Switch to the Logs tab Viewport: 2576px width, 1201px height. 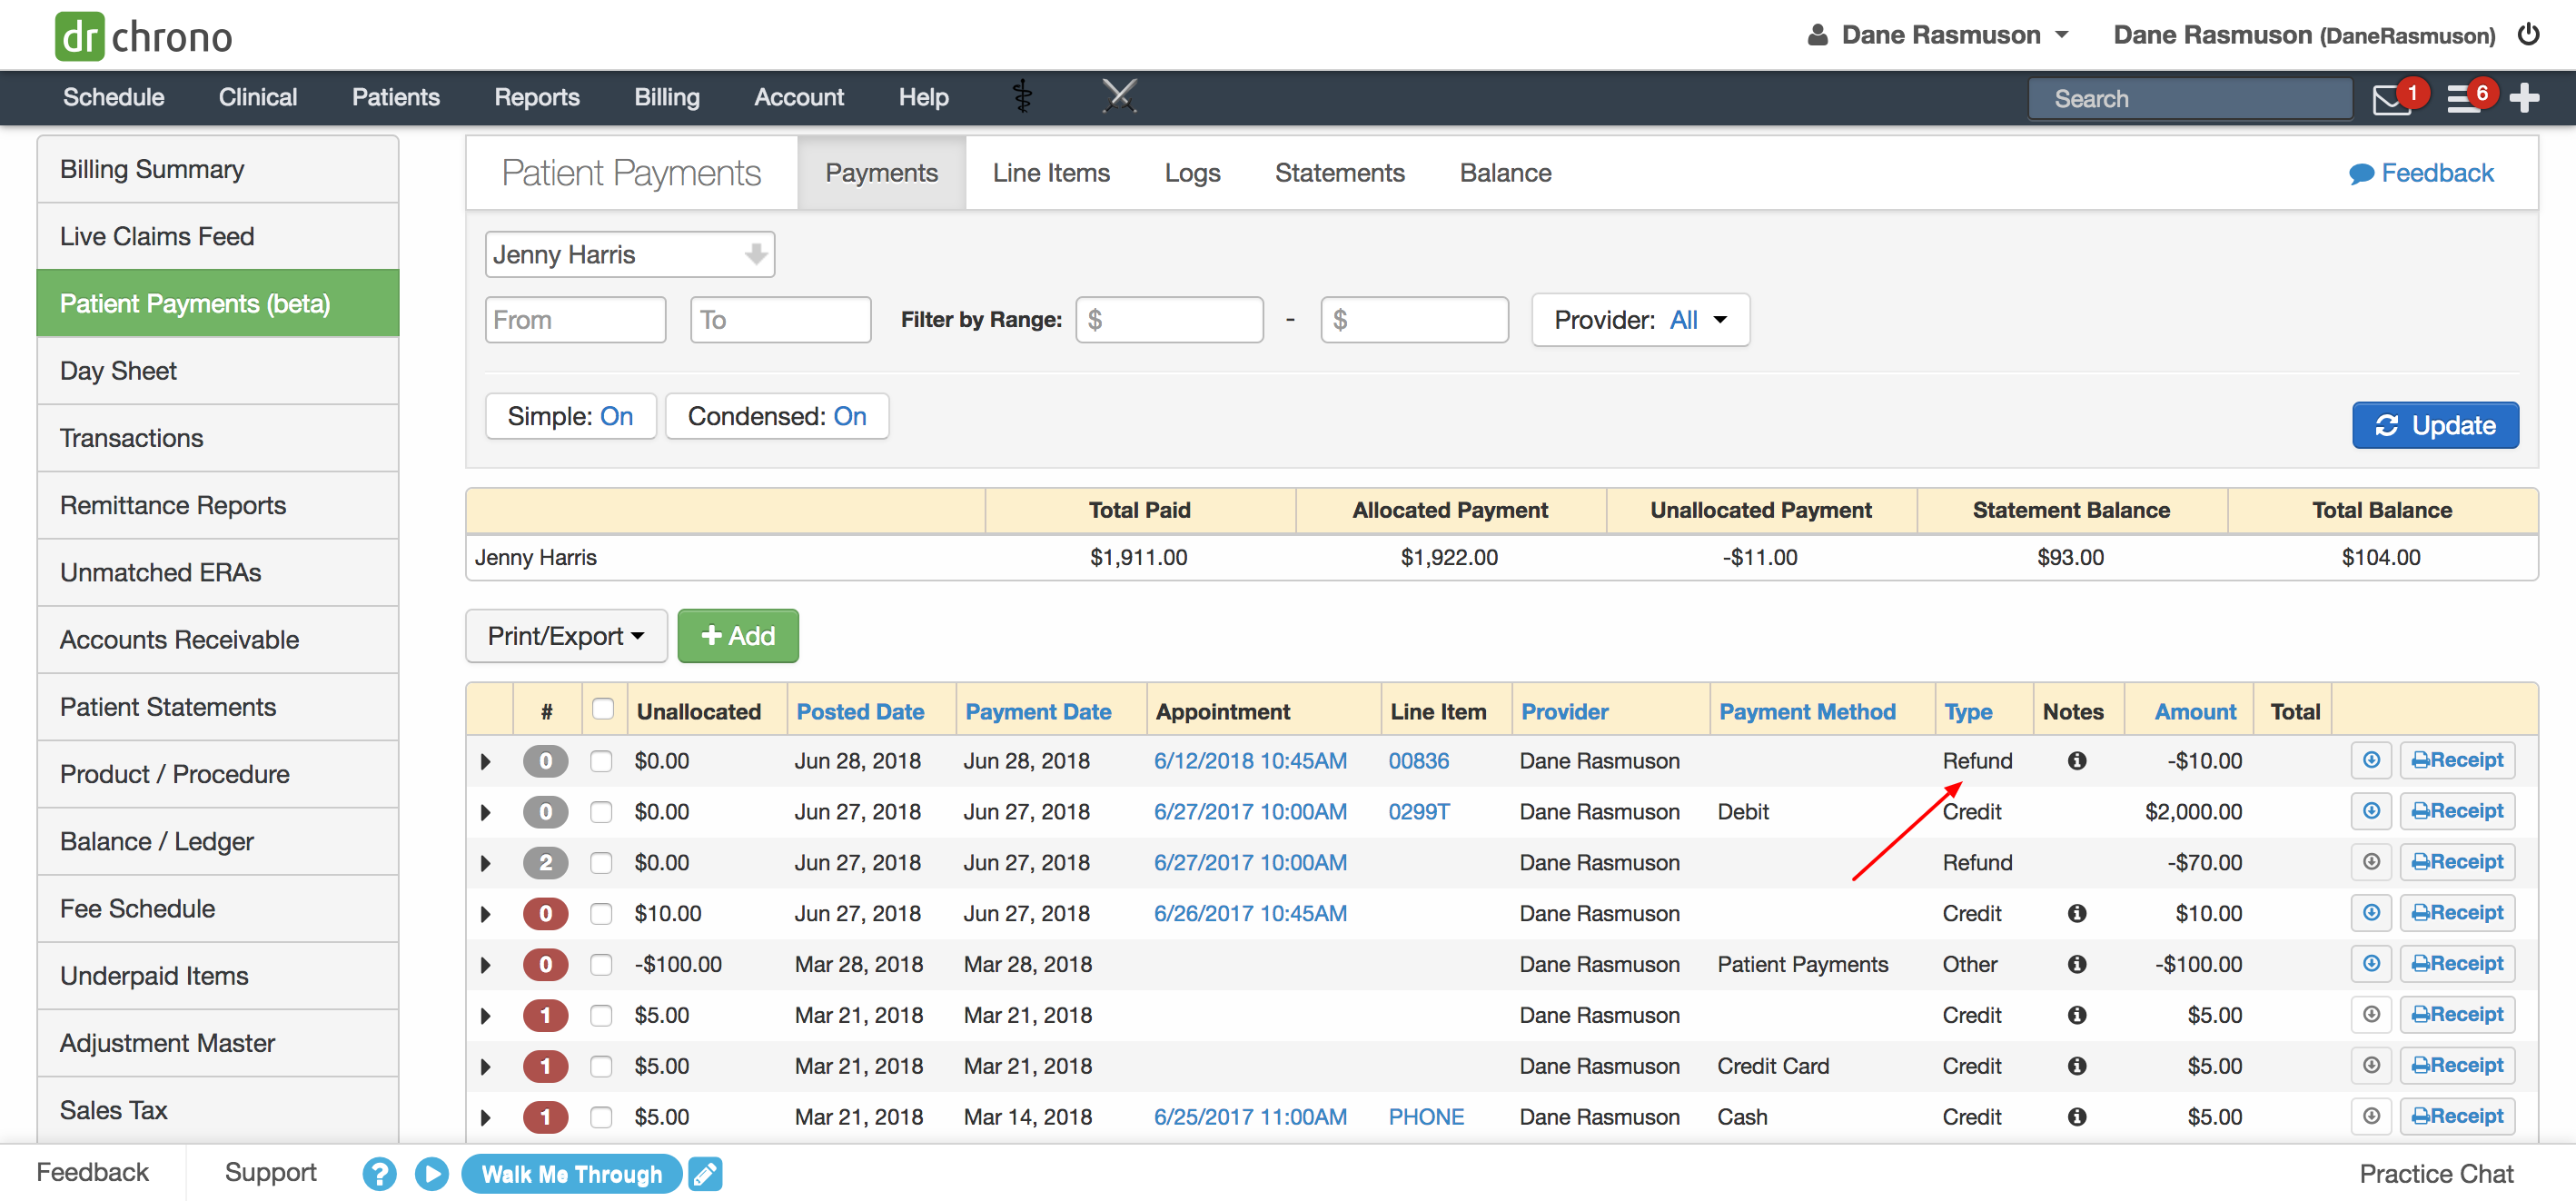[1192, 173]
